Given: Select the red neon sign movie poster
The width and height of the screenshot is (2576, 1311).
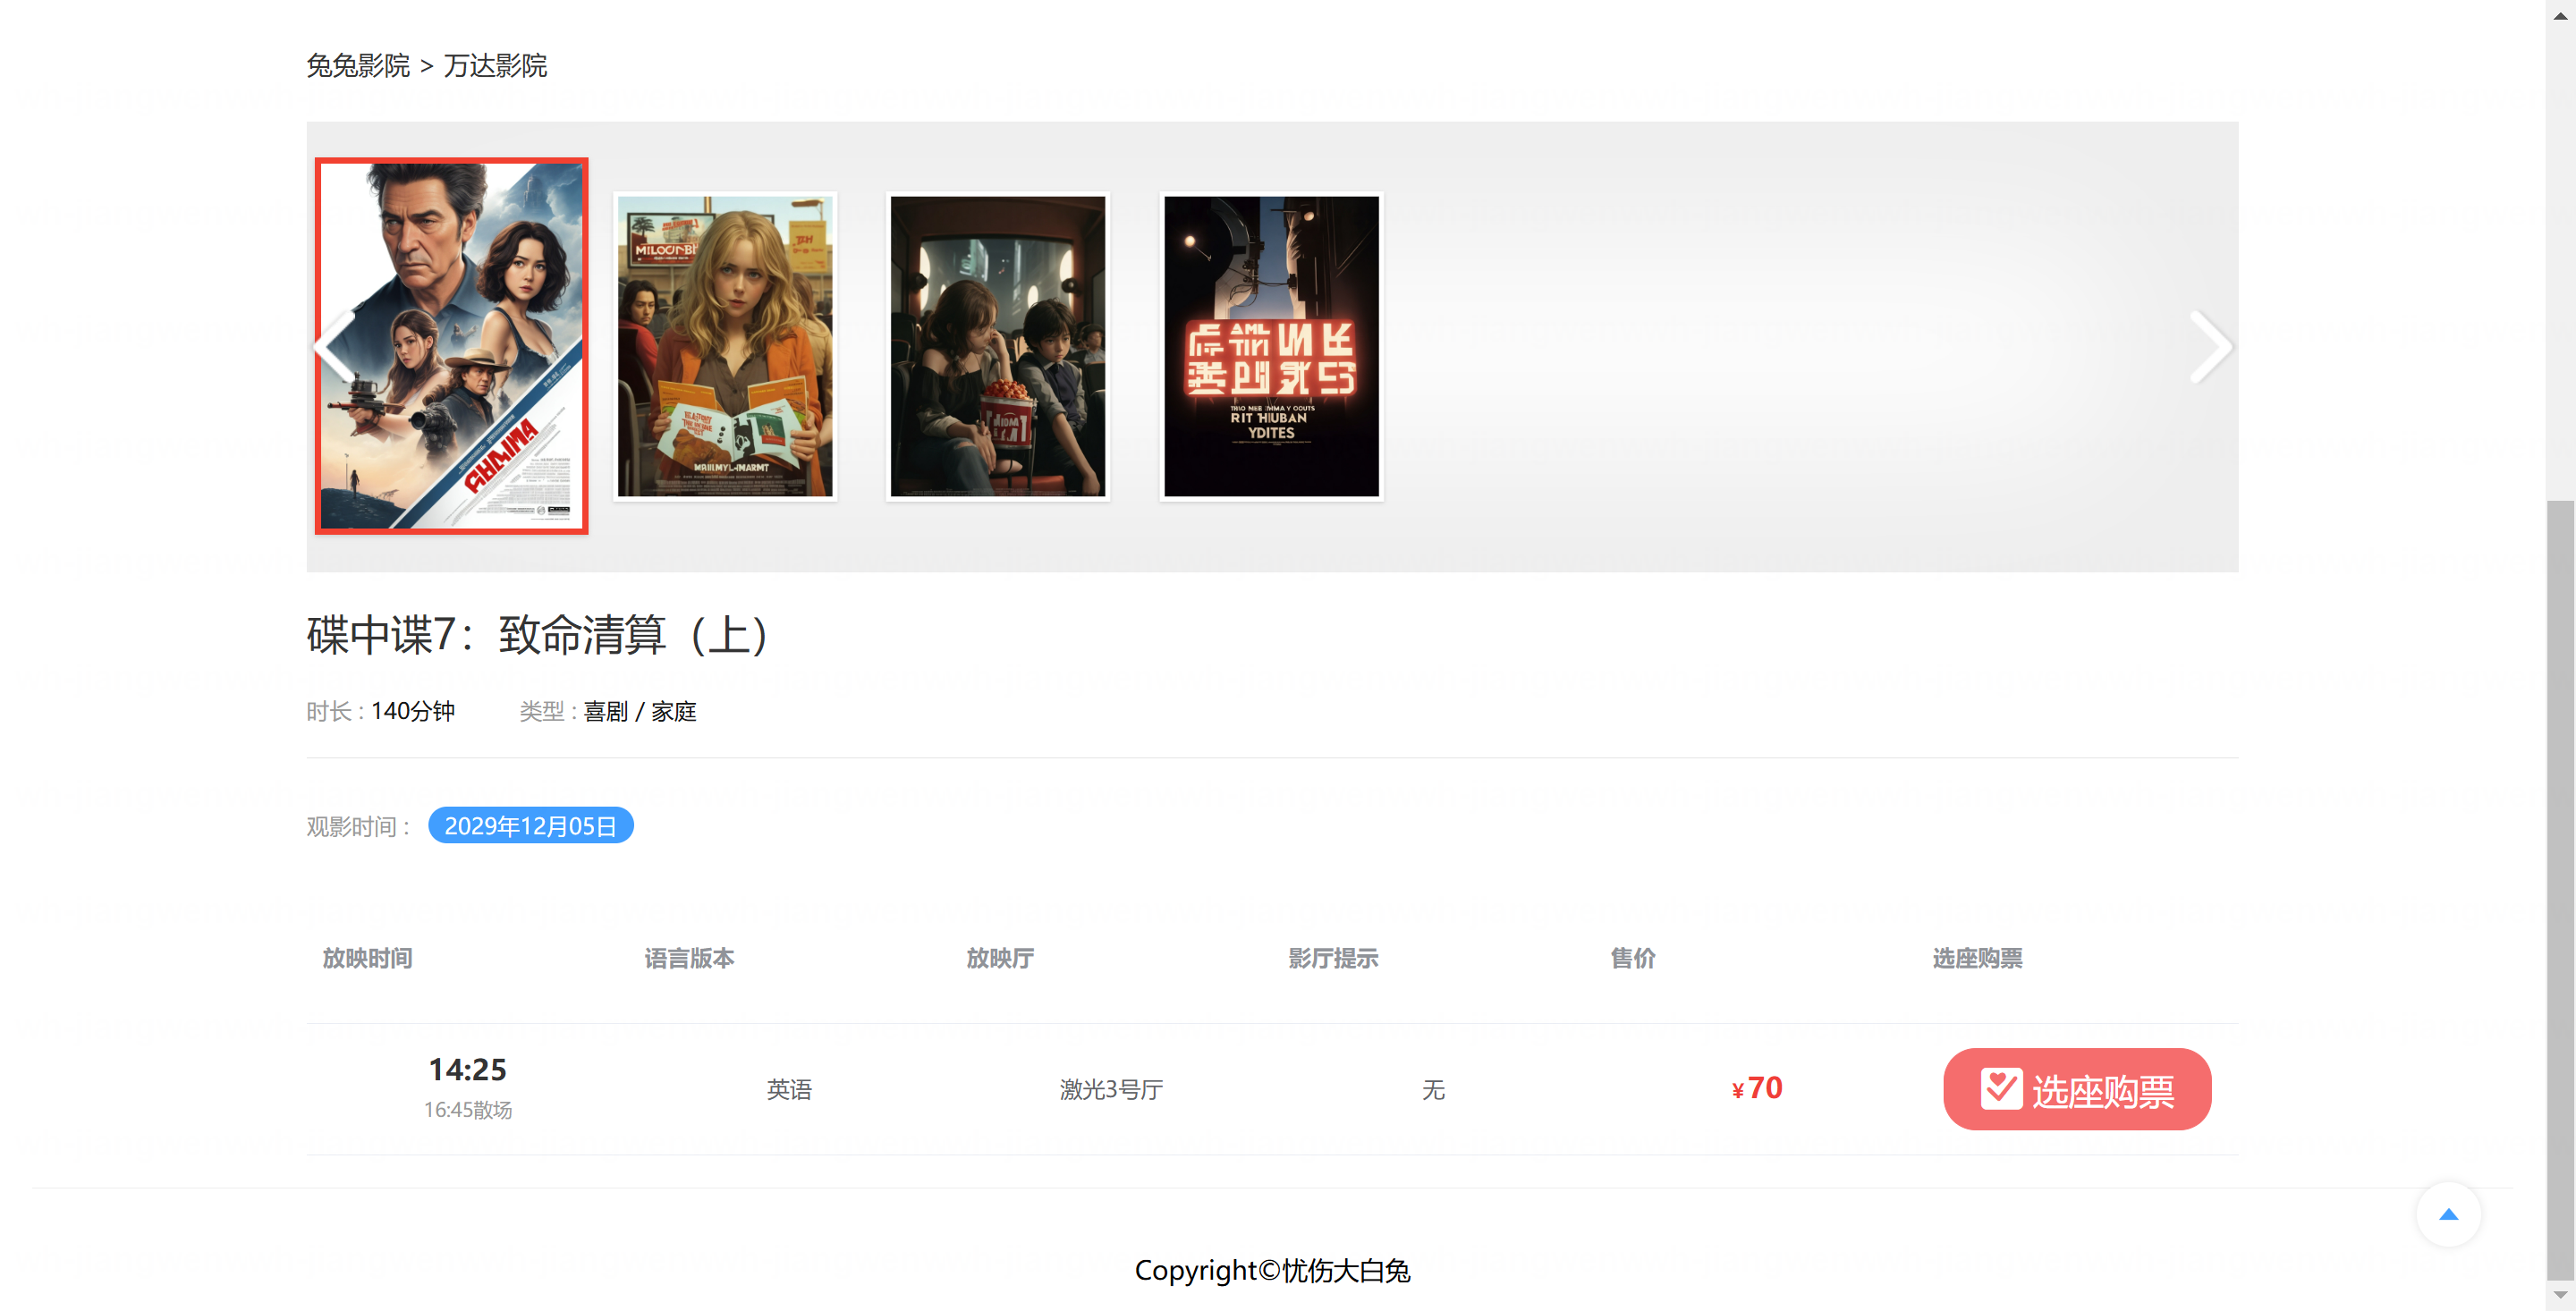Looking at the screenshot, I should (1271, 346).
